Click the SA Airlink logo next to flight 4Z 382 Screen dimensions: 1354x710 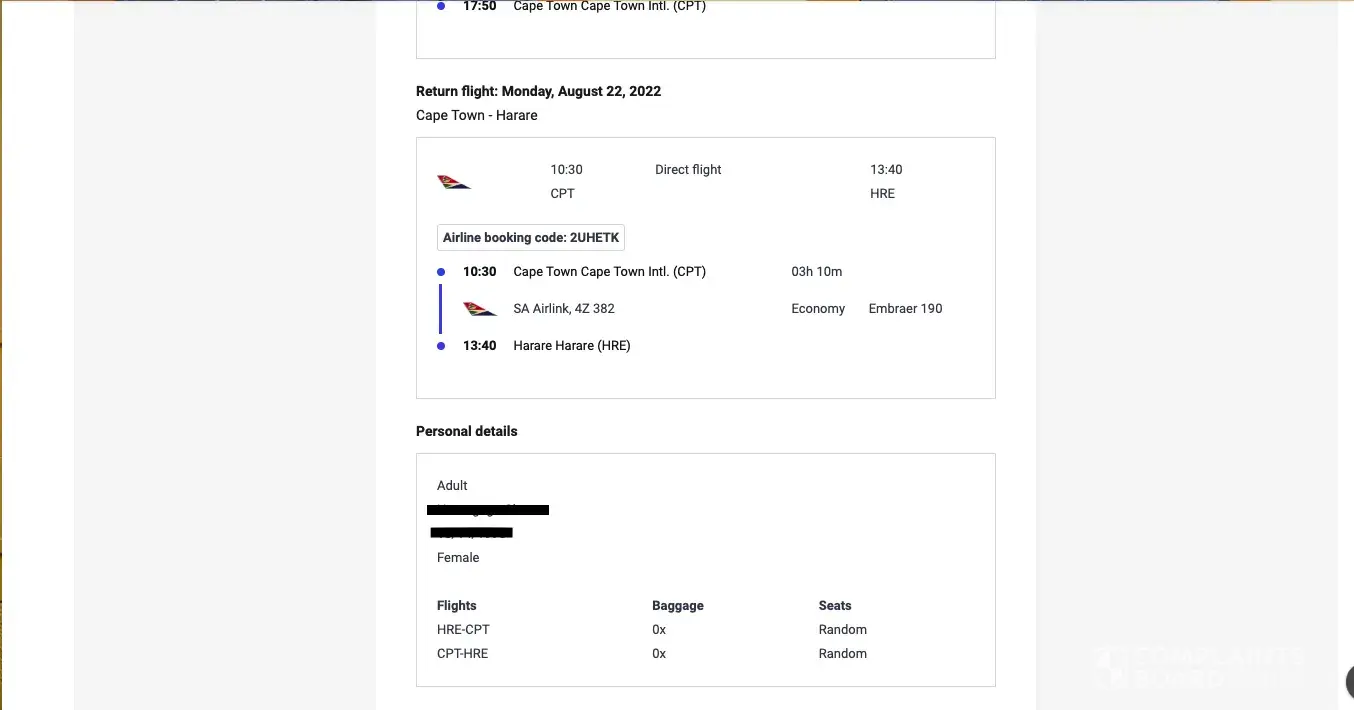point(480,309)
